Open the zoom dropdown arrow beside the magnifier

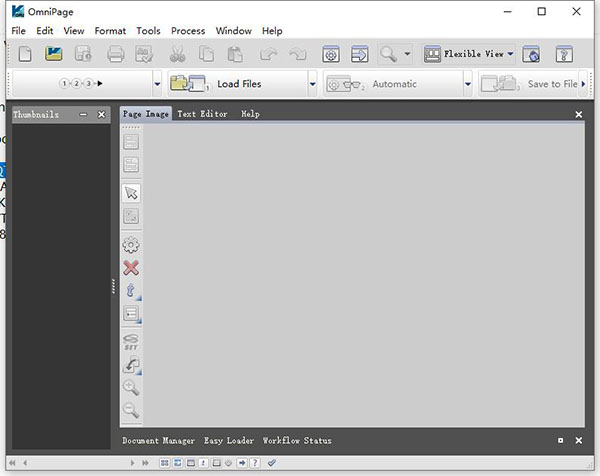coord(407,54)
